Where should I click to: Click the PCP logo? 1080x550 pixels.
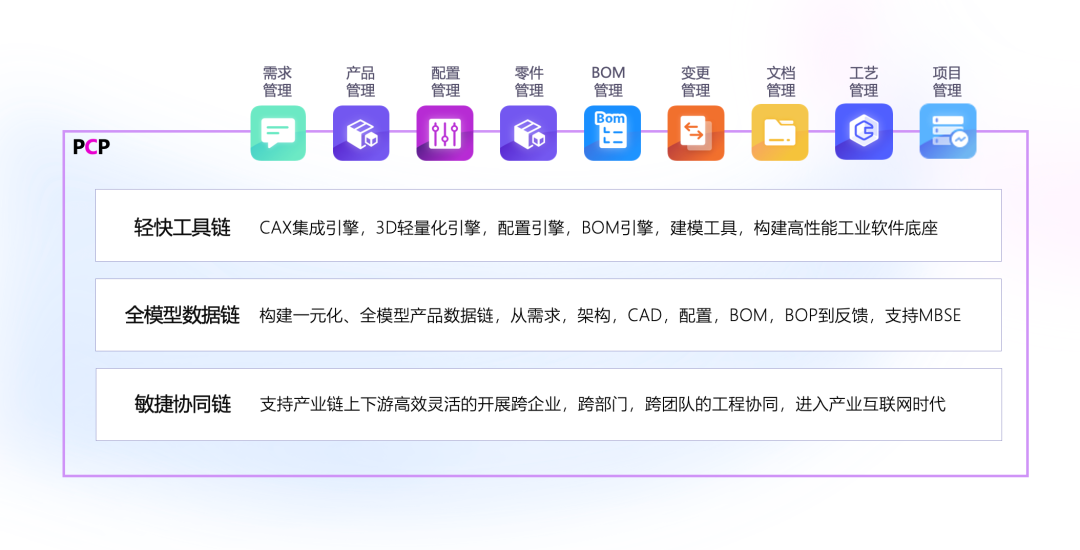pyautogui.click(x=91, y=147)
